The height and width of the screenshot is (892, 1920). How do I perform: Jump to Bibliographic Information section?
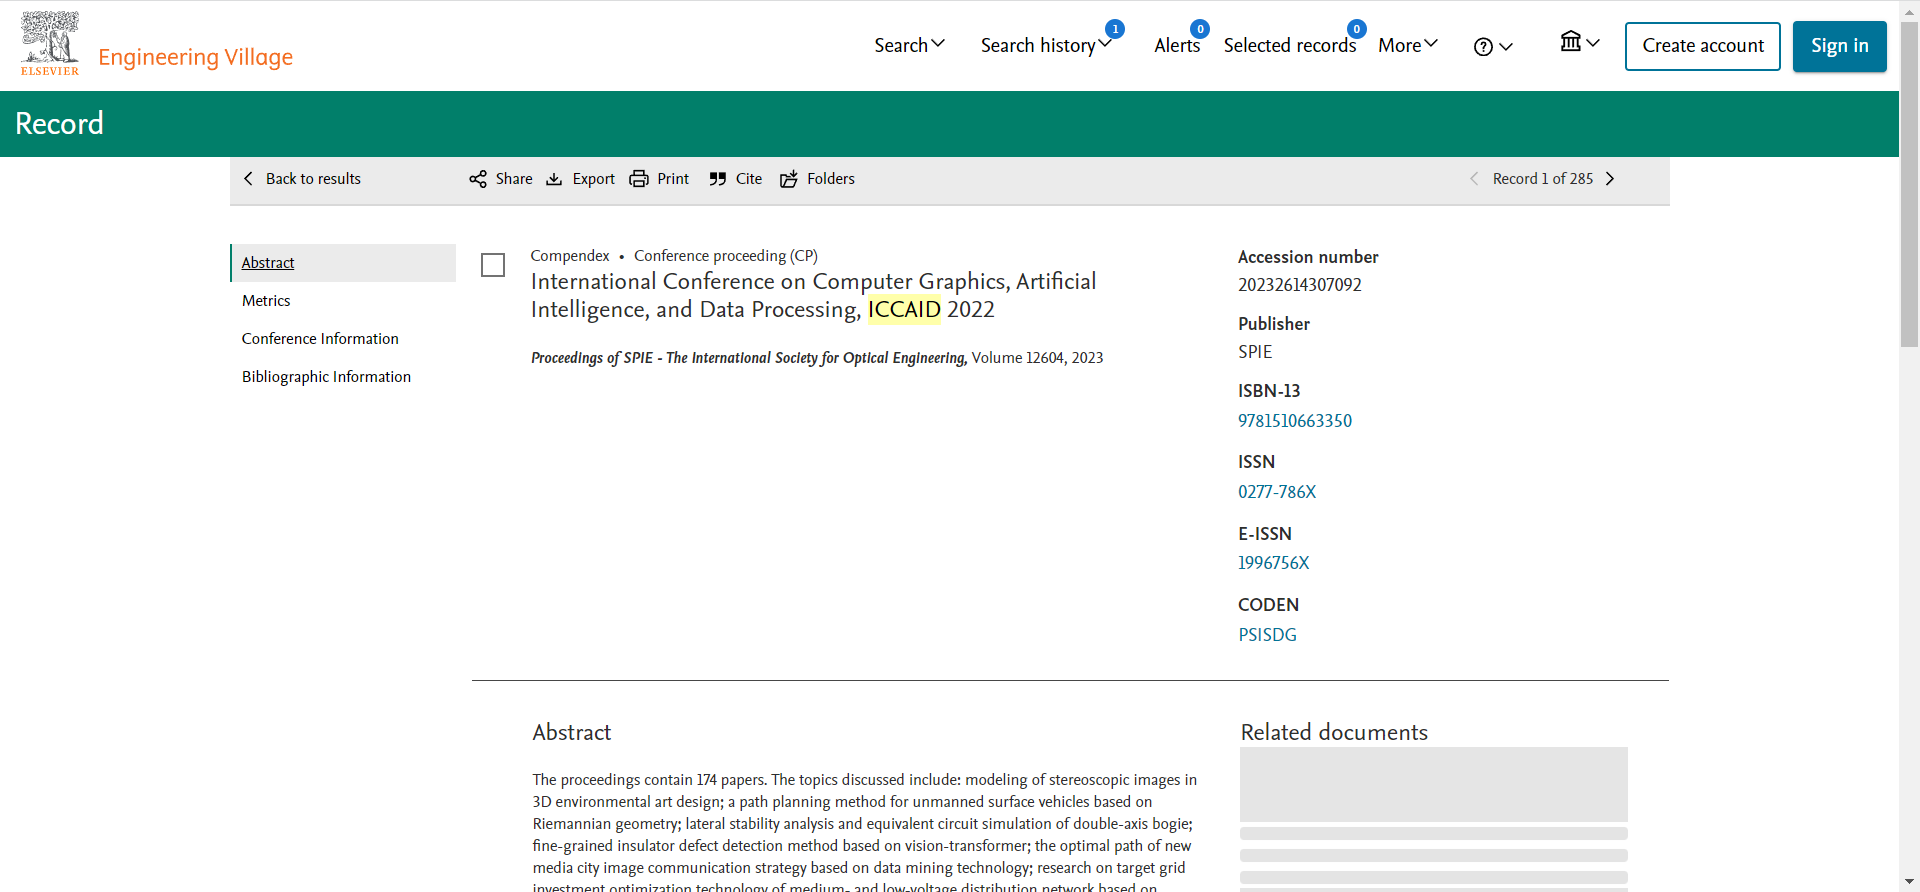(x=326, y=377)
